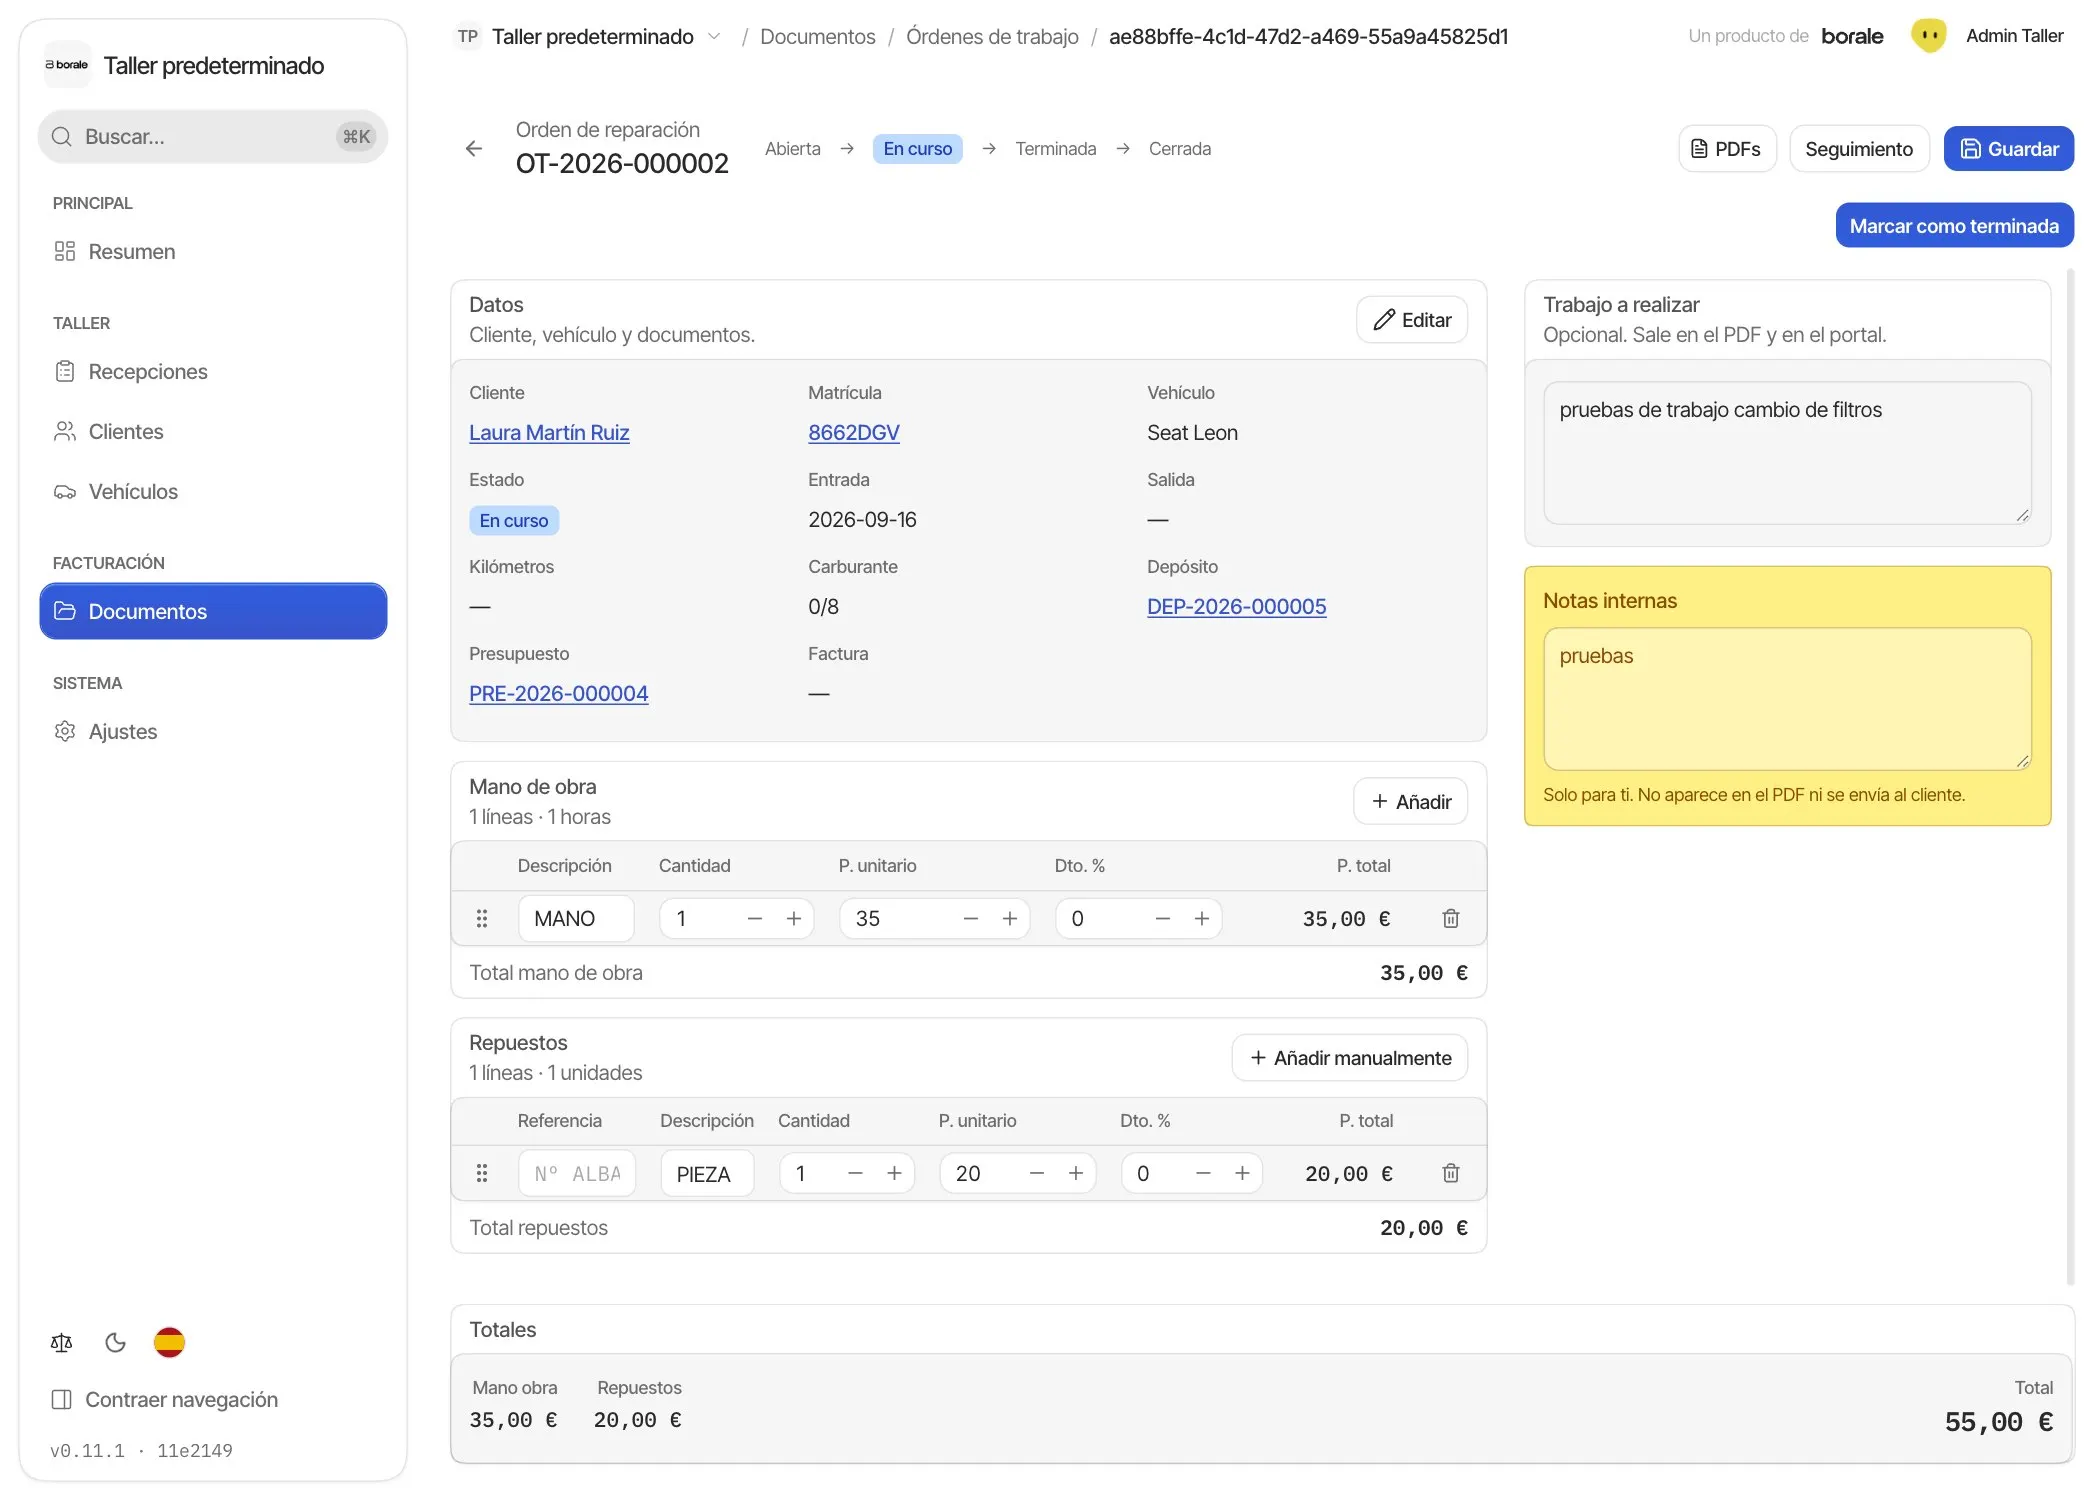Click Marcar como terminada button
Image resolution: width=2100 pixels, height=1500 pixels.
click(x=1954, y=226)
